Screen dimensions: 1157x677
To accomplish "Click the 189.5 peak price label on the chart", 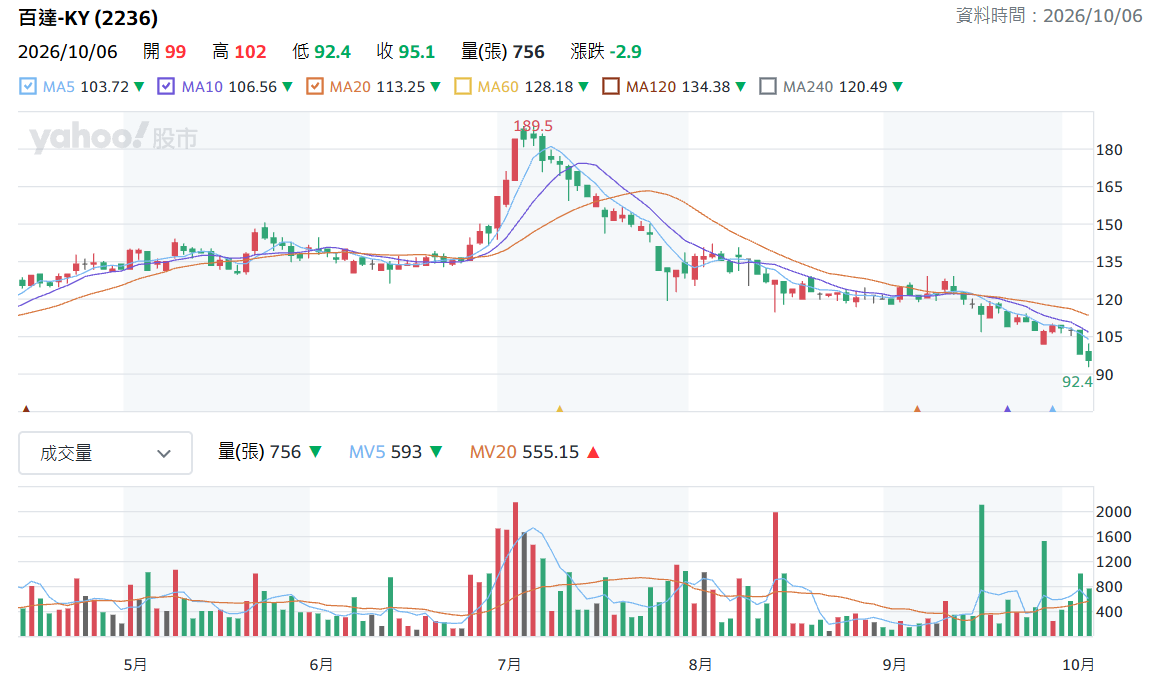I will pos(533,126).
